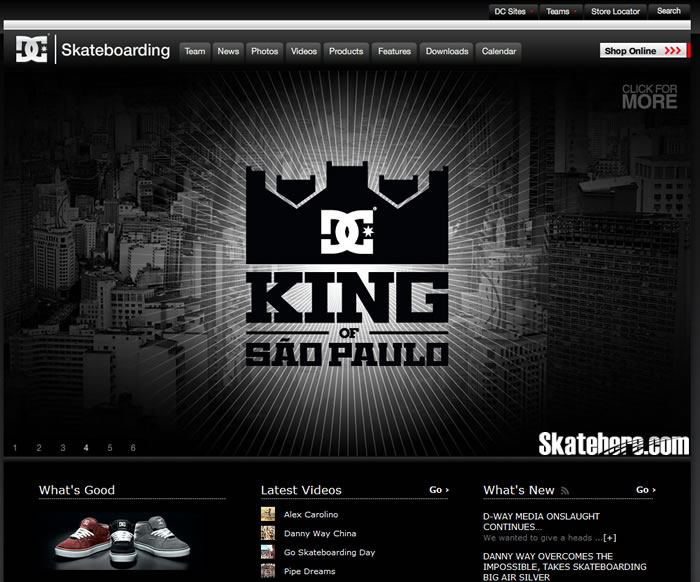Open the Products navigation tab

click(346, 51)
